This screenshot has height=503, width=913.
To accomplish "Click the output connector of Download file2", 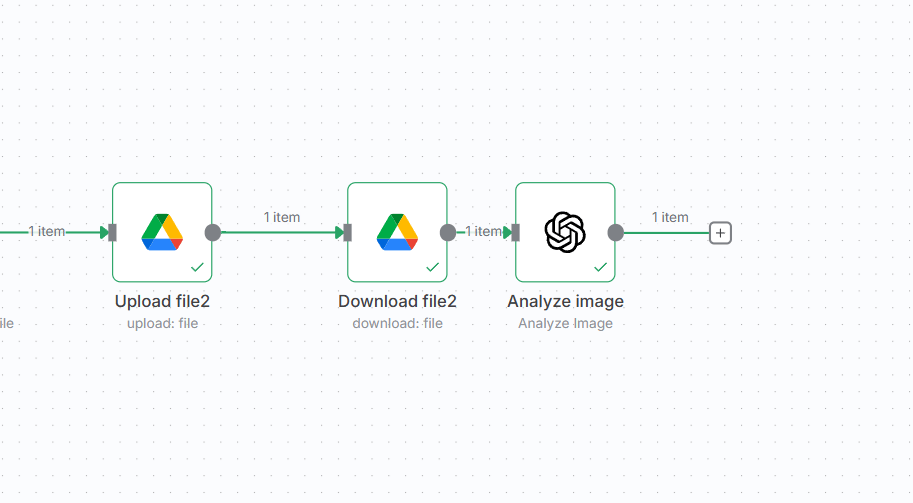I will pos(448,232).
